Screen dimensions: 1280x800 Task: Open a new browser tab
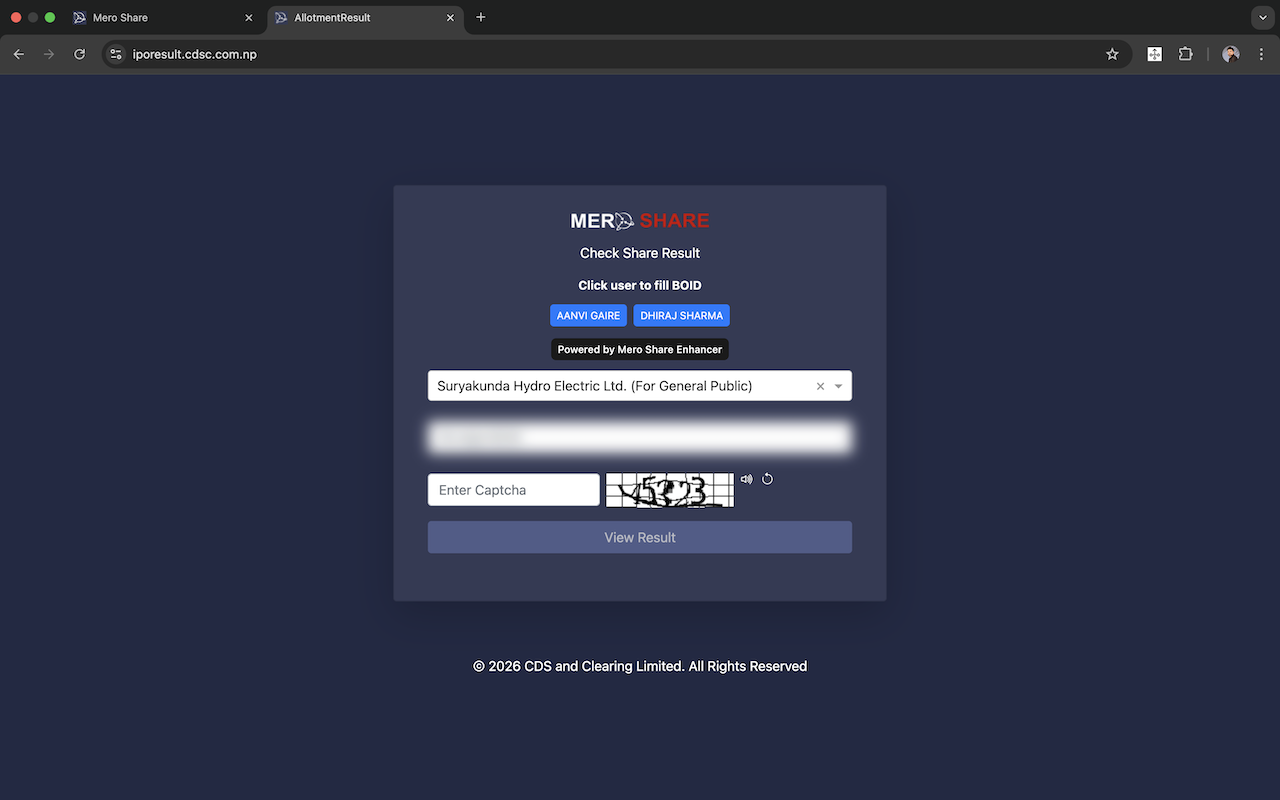(481, 17)
